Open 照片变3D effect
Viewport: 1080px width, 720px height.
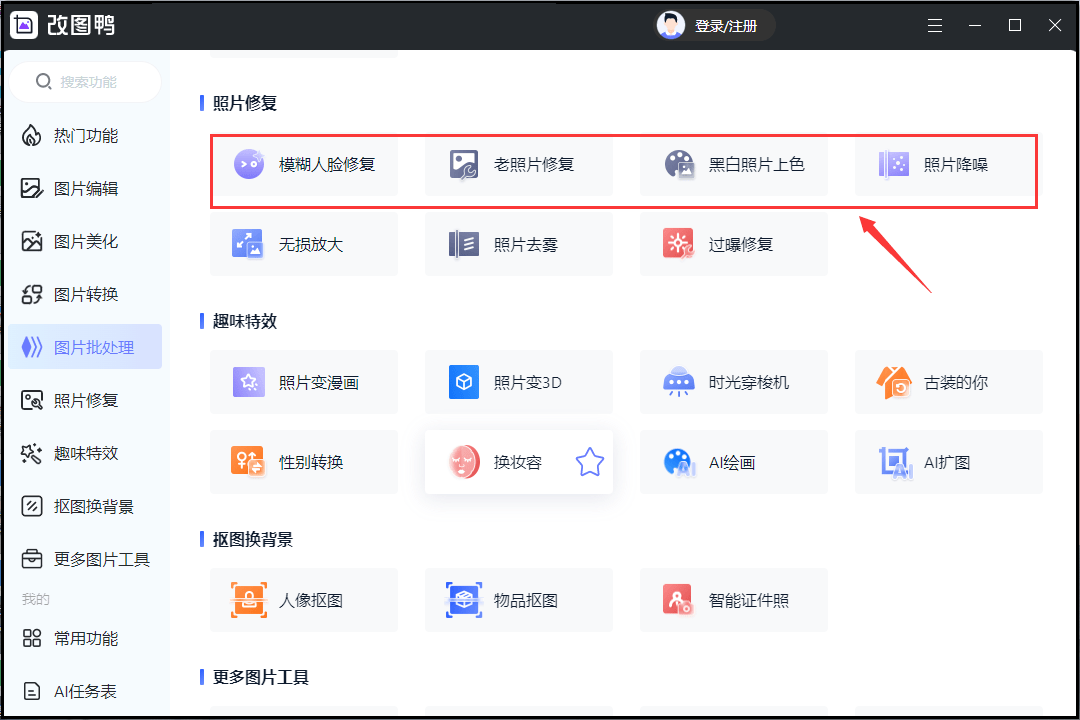519,382
